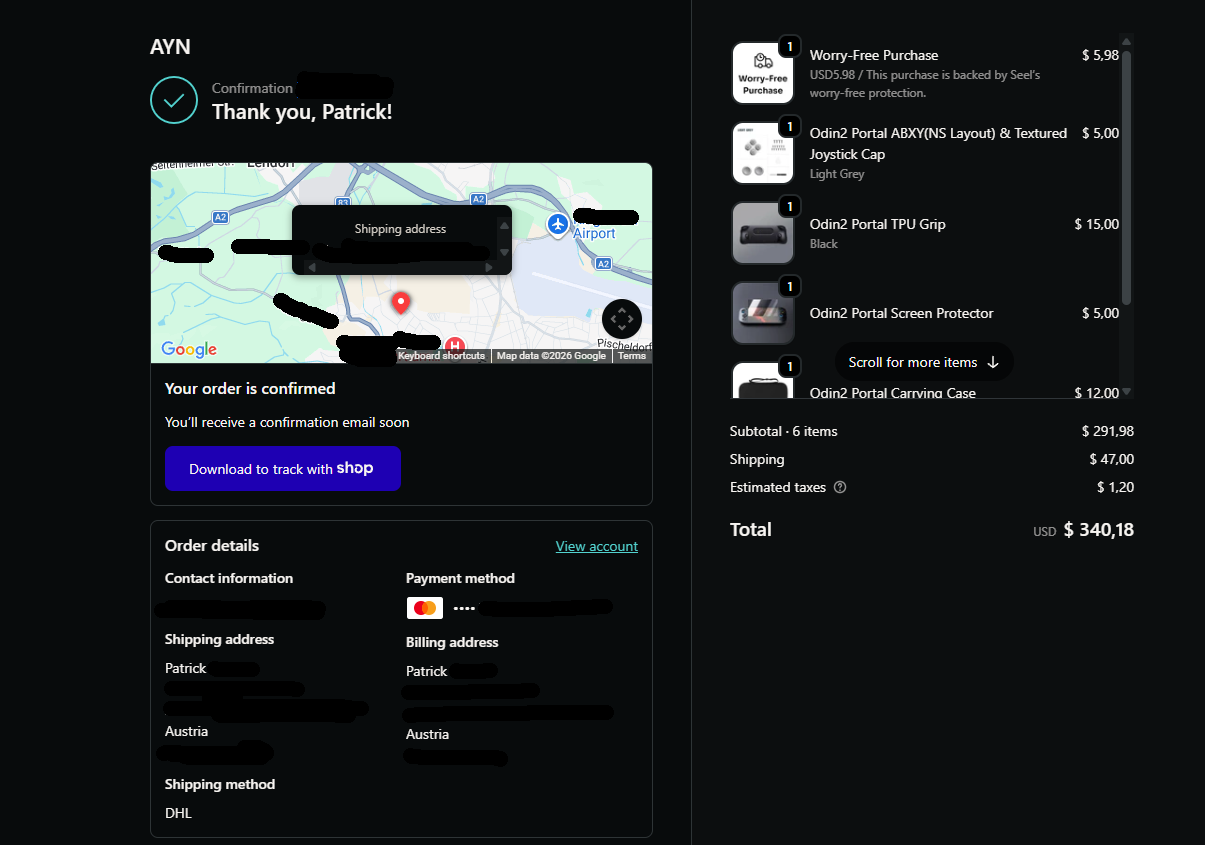Open the Worry-Free Purchase product thumbnail
This screenshot has height=845, width=1205.
pos(763,73)
